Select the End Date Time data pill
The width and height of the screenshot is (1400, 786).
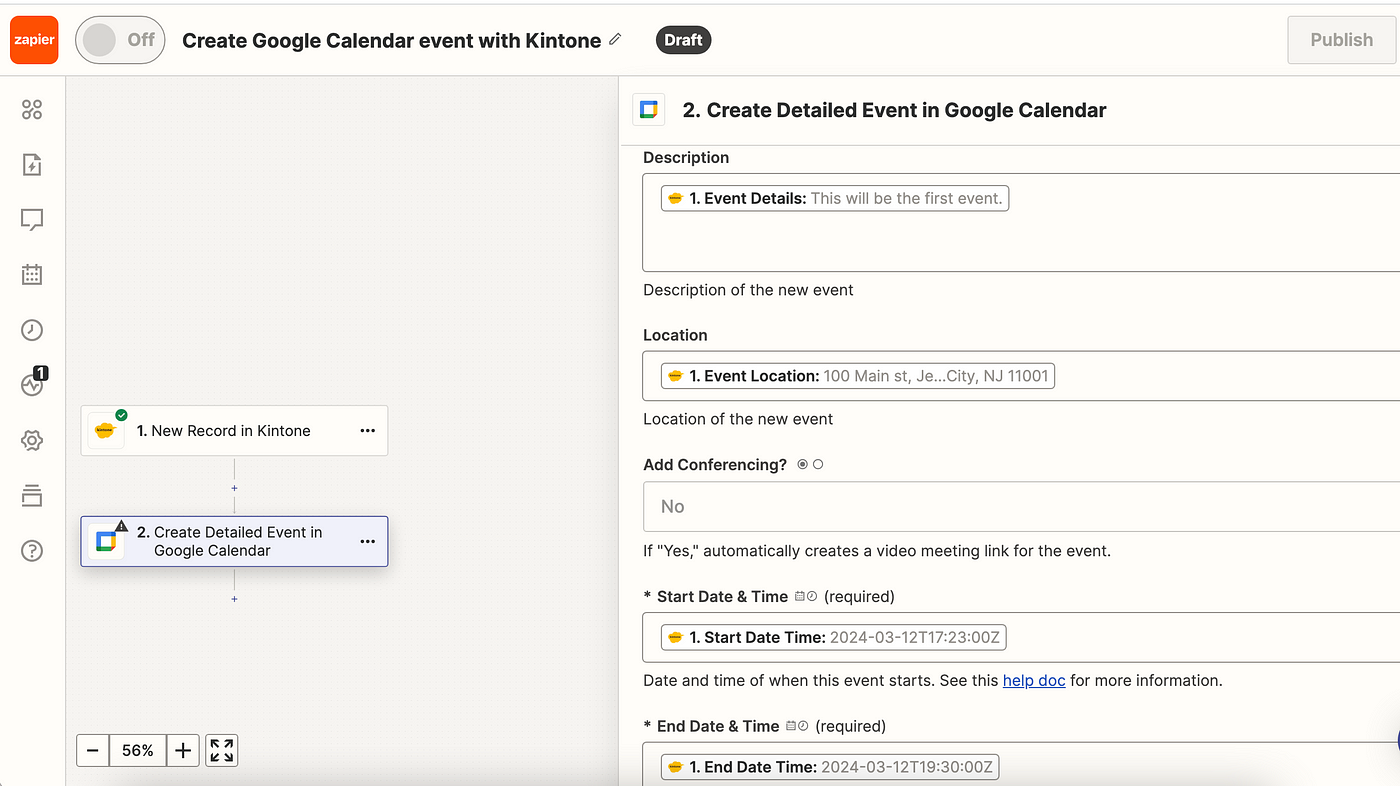[830, 767]
